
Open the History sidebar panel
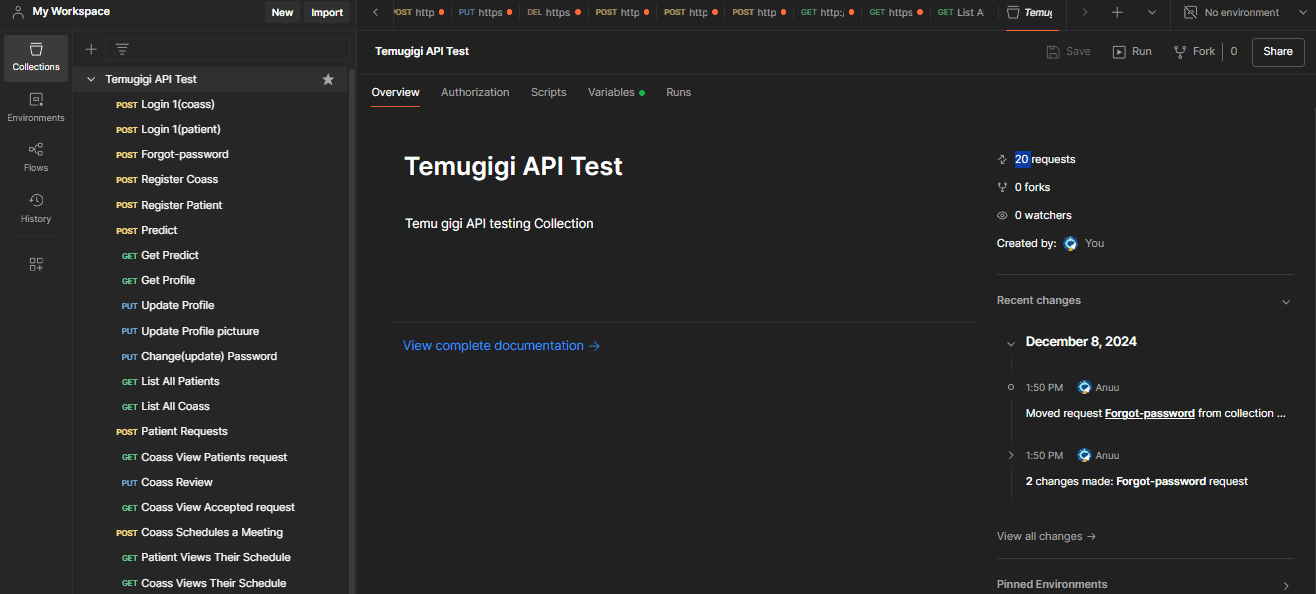tap(36, 208)
